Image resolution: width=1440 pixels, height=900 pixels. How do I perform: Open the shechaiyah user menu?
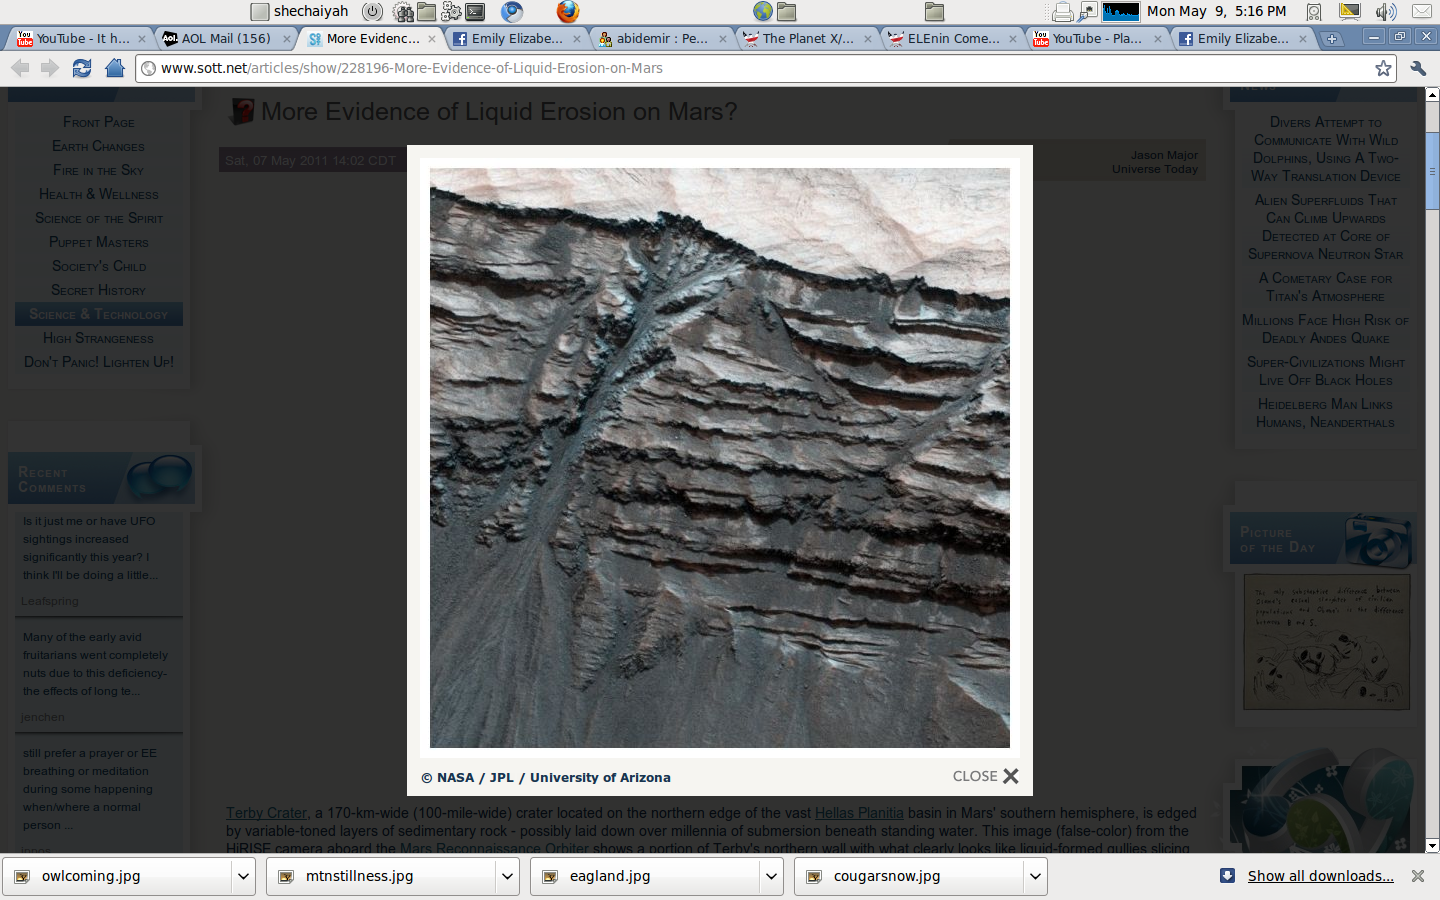[300, 12]
